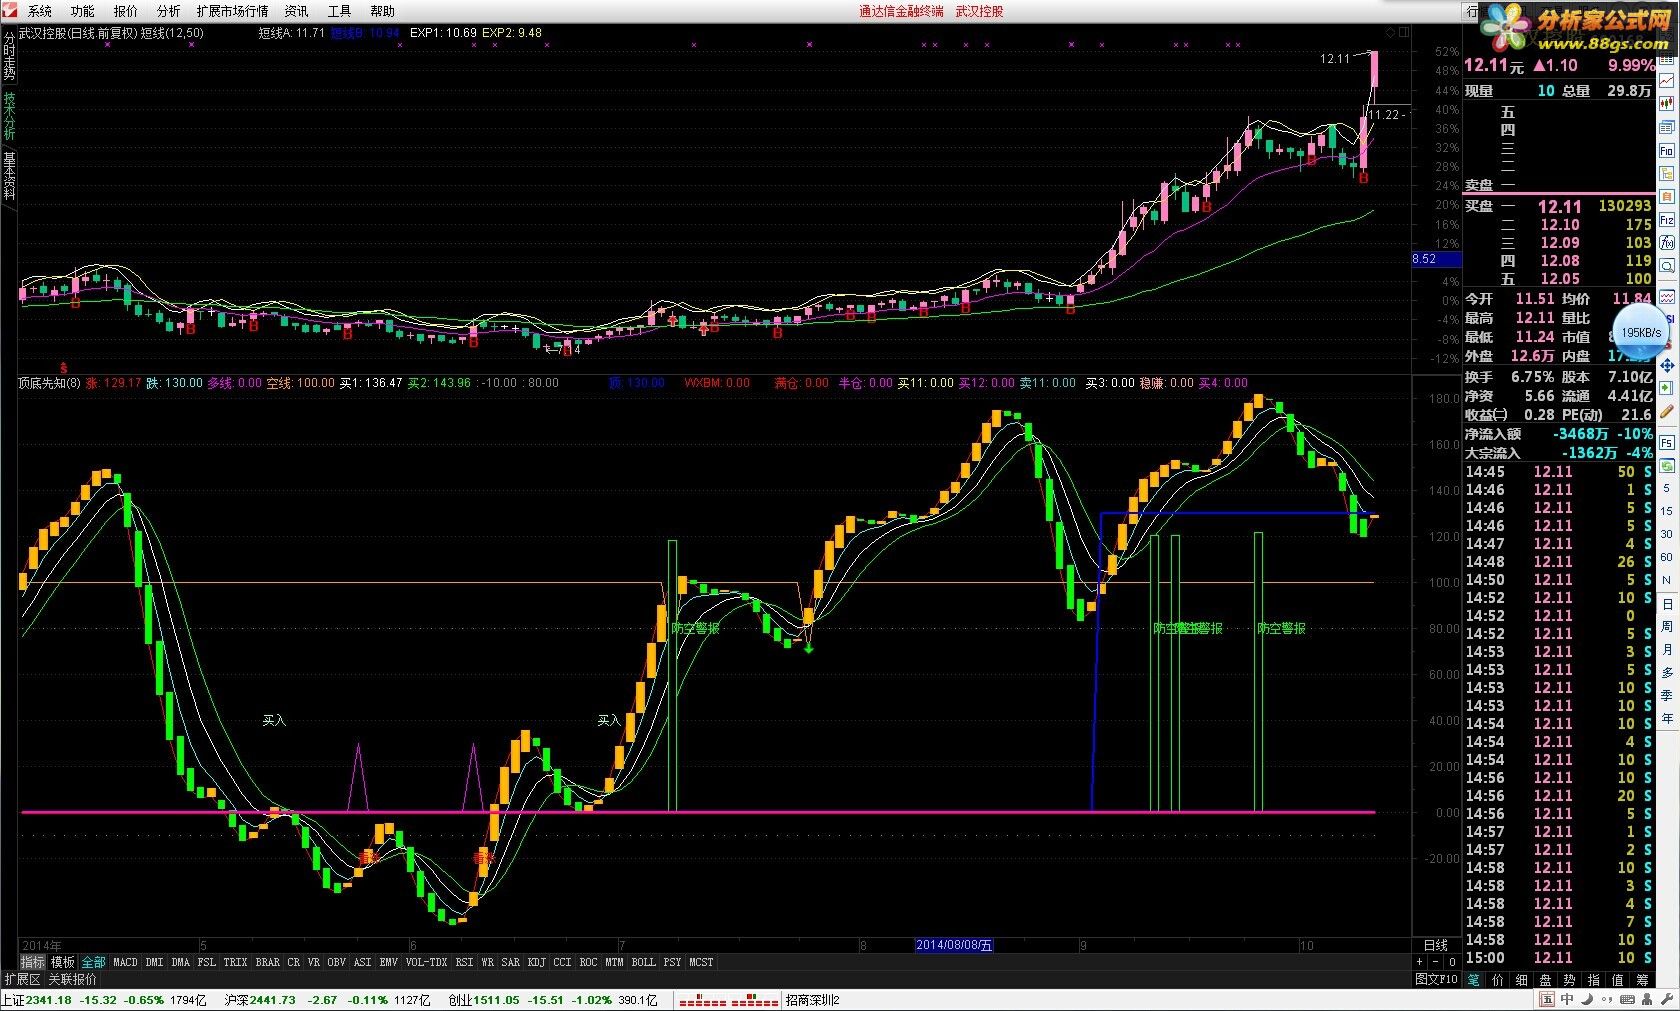Click the 2014/08/08/五 date marker

coord(954,945)
